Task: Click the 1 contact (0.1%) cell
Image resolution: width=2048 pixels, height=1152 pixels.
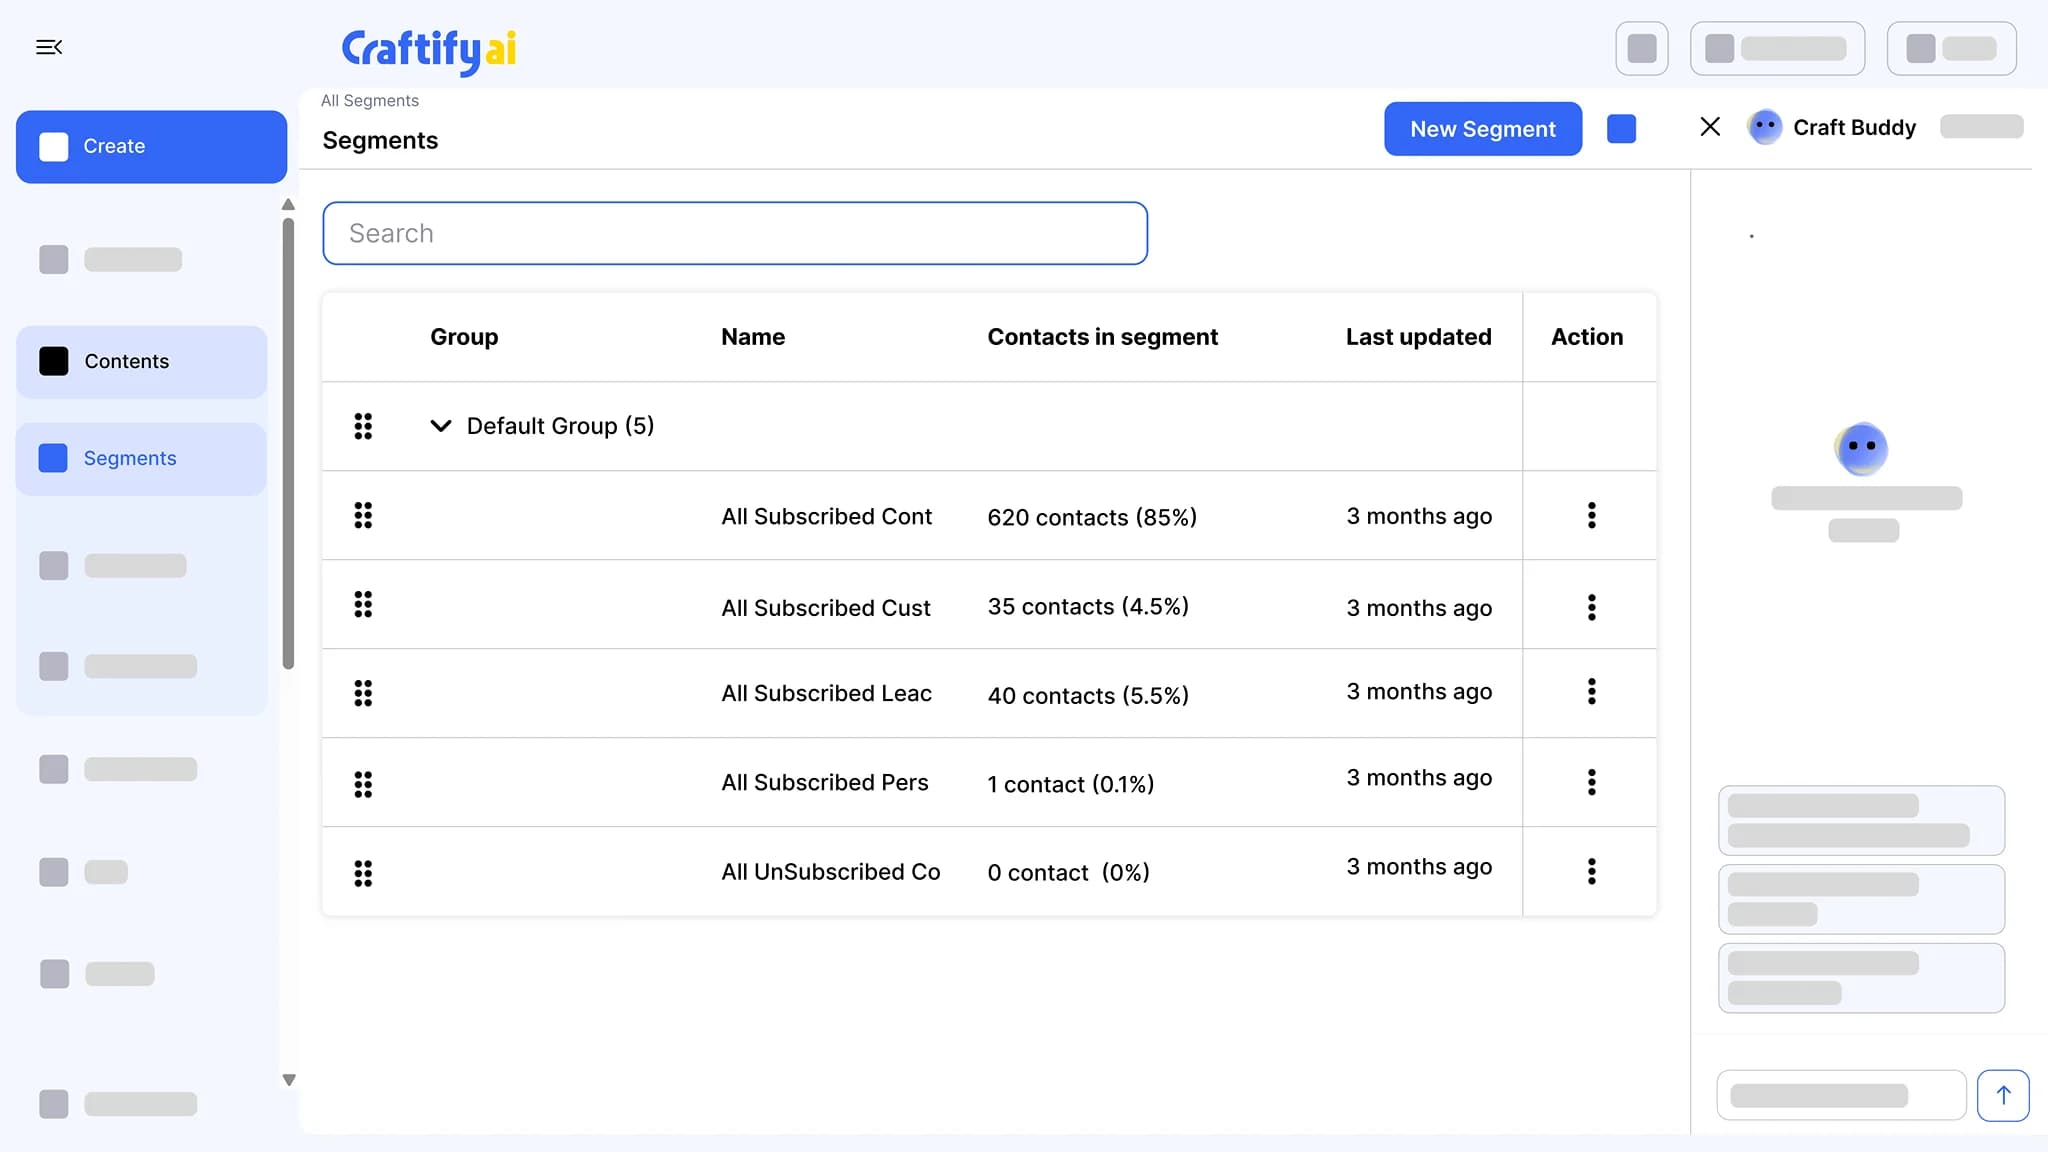Action: tap(1070, 784)
